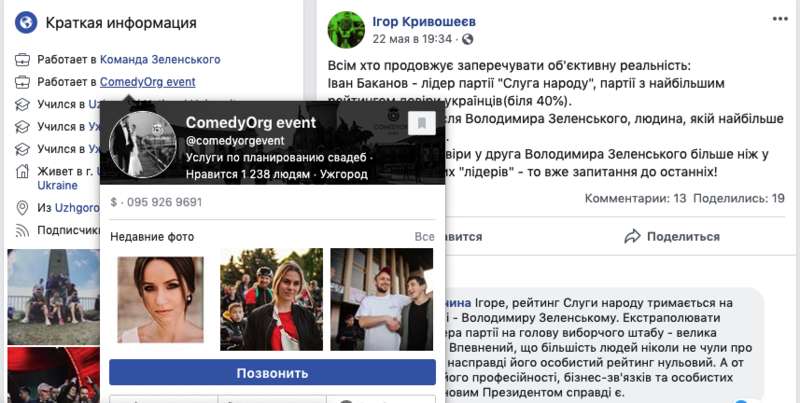View comments count Комментарии: 13
The width and height of the screenshot is (800, 403).
636,198
